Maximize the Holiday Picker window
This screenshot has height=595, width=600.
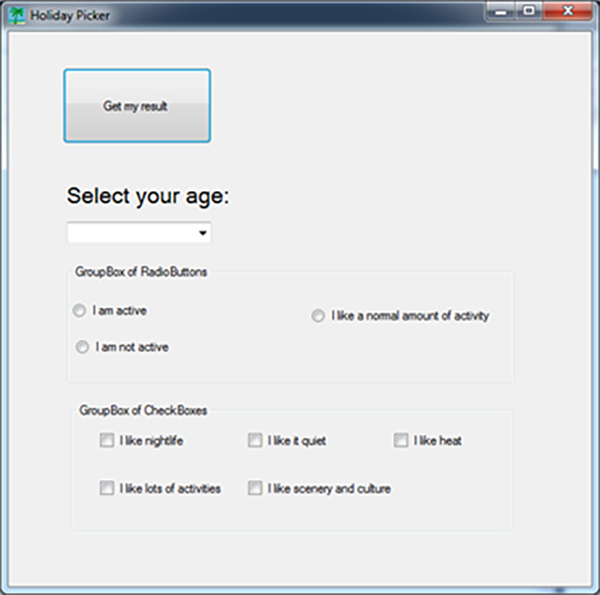click(528, 9)
